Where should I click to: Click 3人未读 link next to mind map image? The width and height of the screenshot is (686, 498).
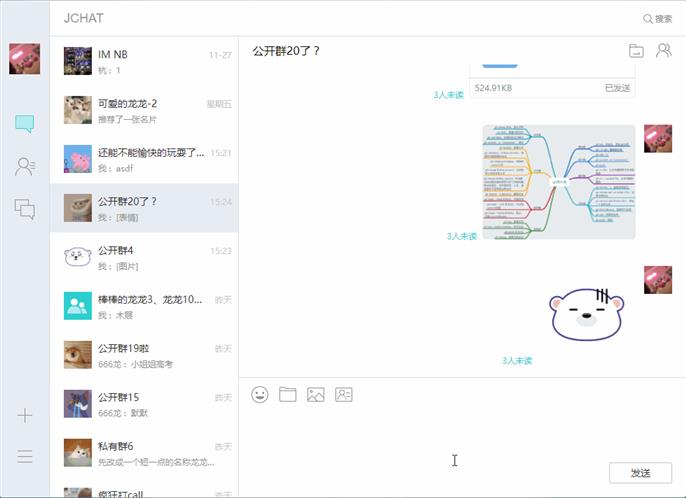point(462,236)
